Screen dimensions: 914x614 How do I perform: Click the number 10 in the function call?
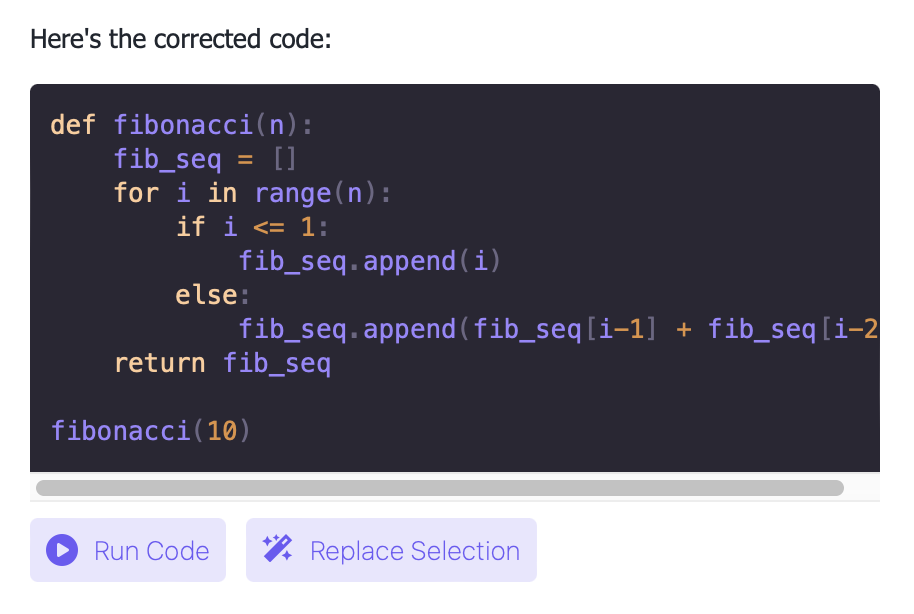(222, 431)
